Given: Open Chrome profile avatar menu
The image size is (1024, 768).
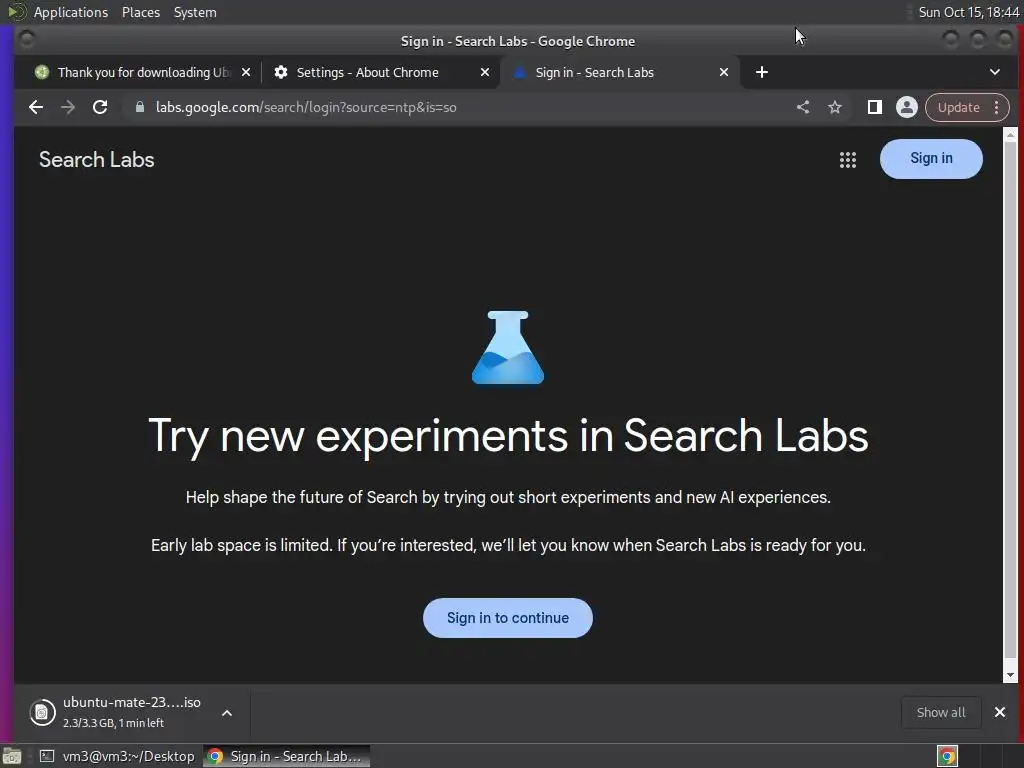Looking at the screenshot, I should coord(906,107).
